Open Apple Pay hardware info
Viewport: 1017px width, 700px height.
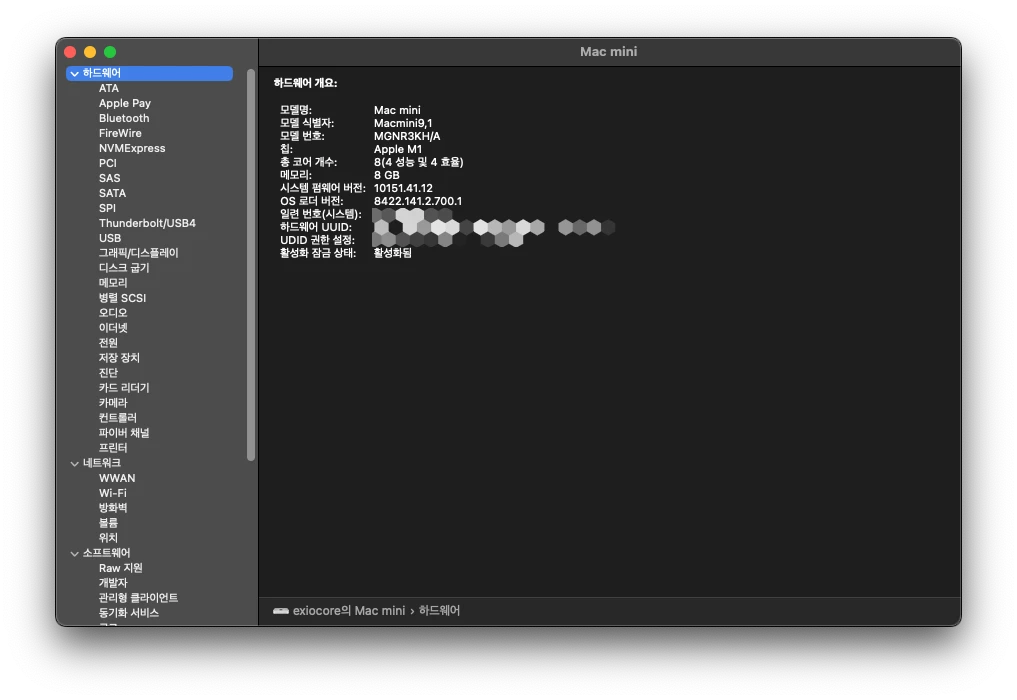pos(125,103)
